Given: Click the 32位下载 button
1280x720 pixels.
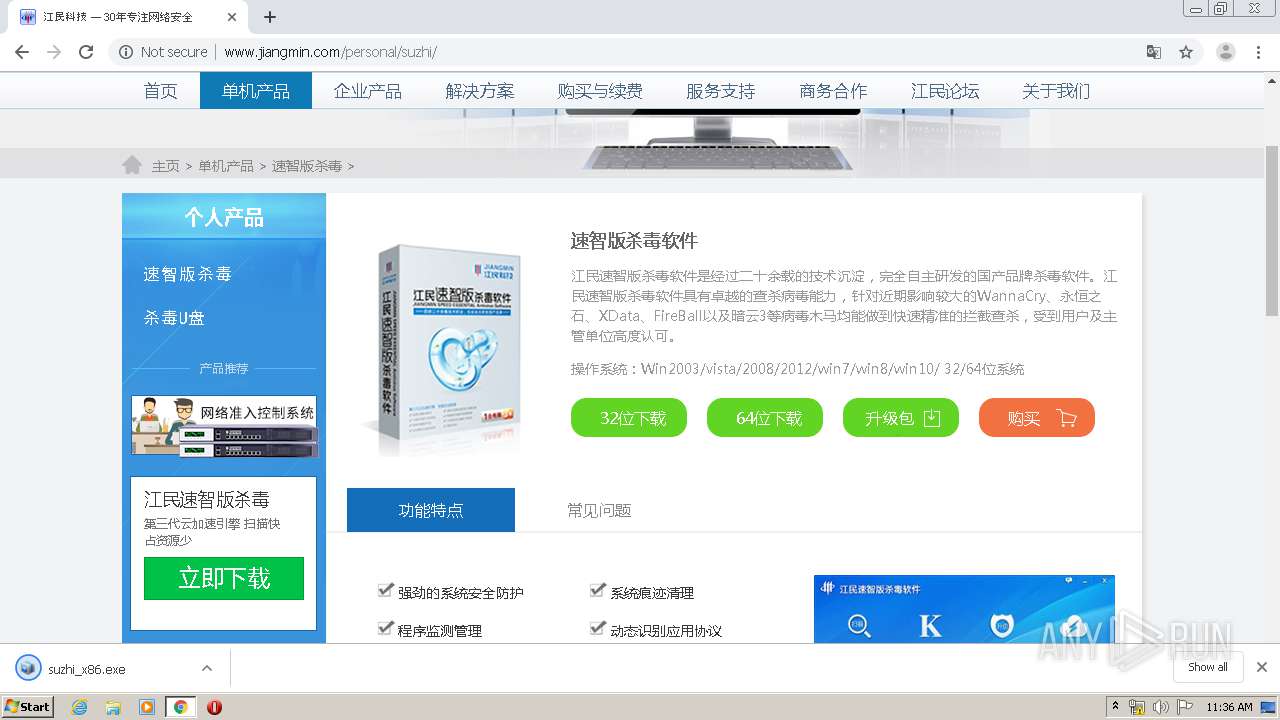Looking at the screenshot, I should [x=629, y=418].
